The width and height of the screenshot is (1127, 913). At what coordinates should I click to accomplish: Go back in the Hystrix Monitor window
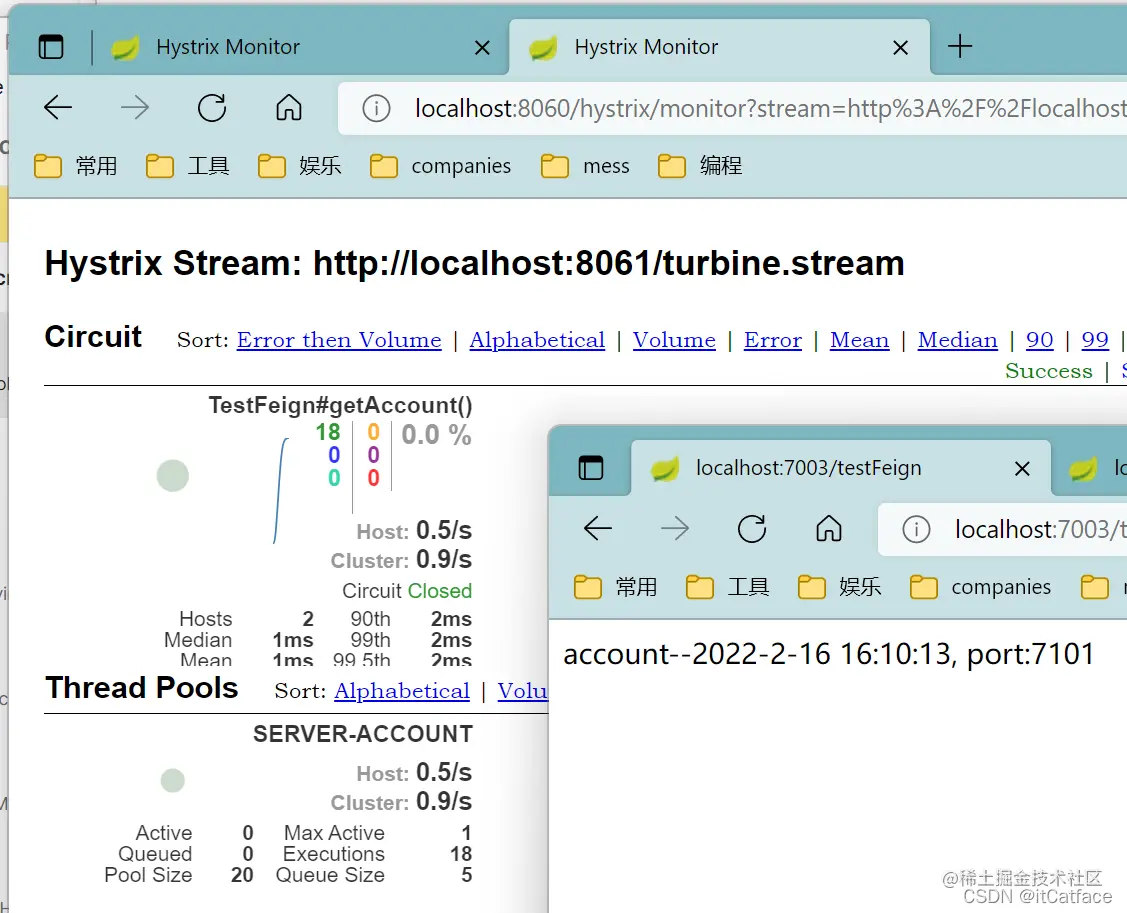[x=58, y=108]
